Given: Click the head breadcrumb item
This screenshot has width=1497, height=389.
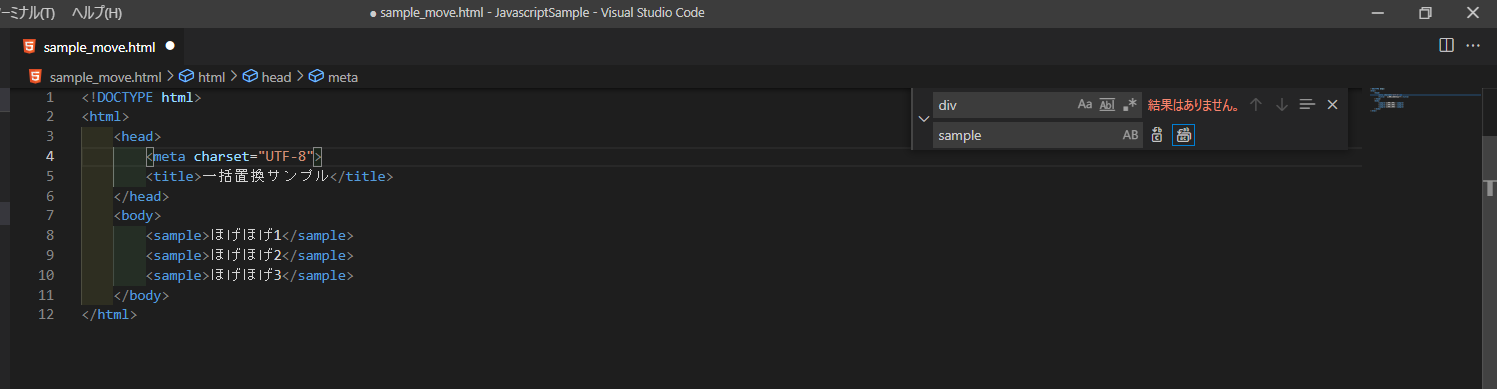Looking at the screenshot, I should pos(268,77).
